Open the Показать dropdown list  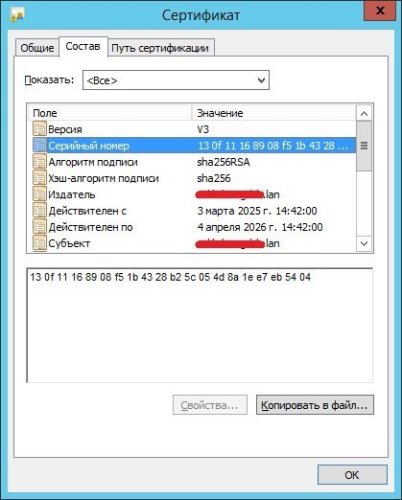176,80
